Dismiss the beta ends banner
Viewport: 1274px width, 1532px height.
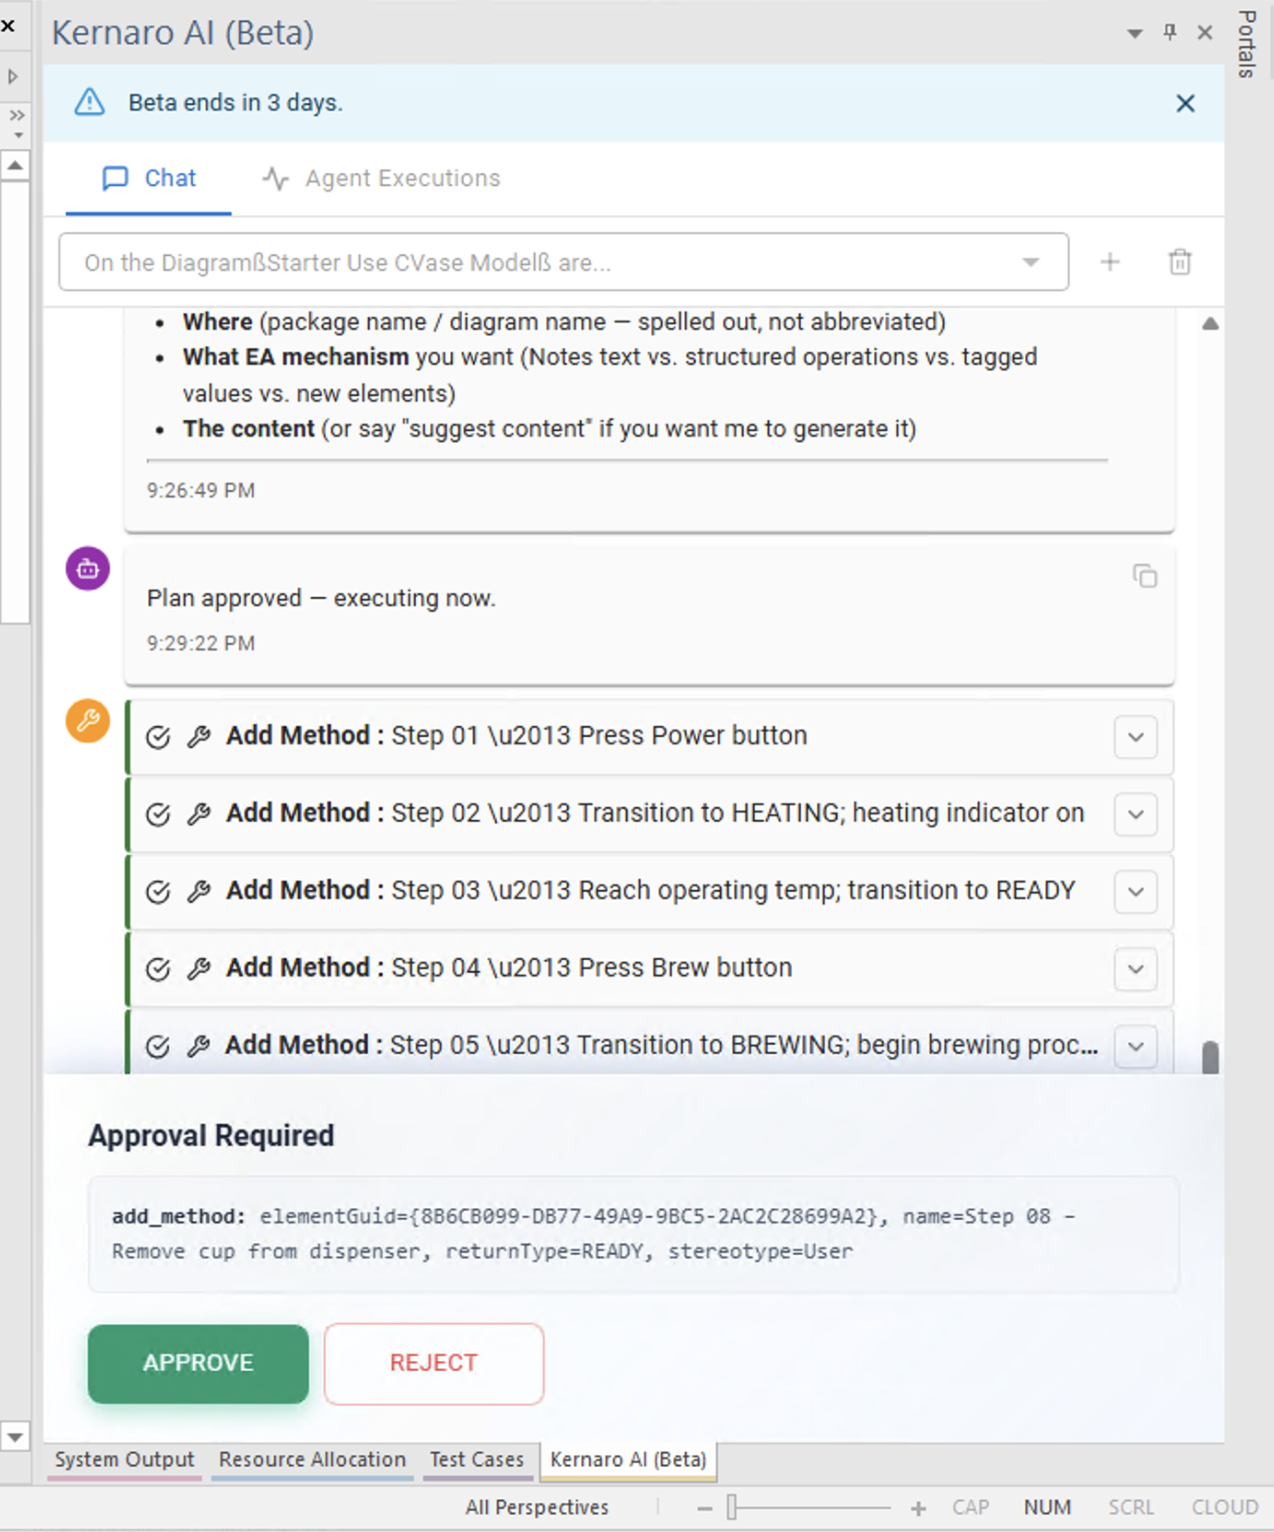tap(1185, 103)
